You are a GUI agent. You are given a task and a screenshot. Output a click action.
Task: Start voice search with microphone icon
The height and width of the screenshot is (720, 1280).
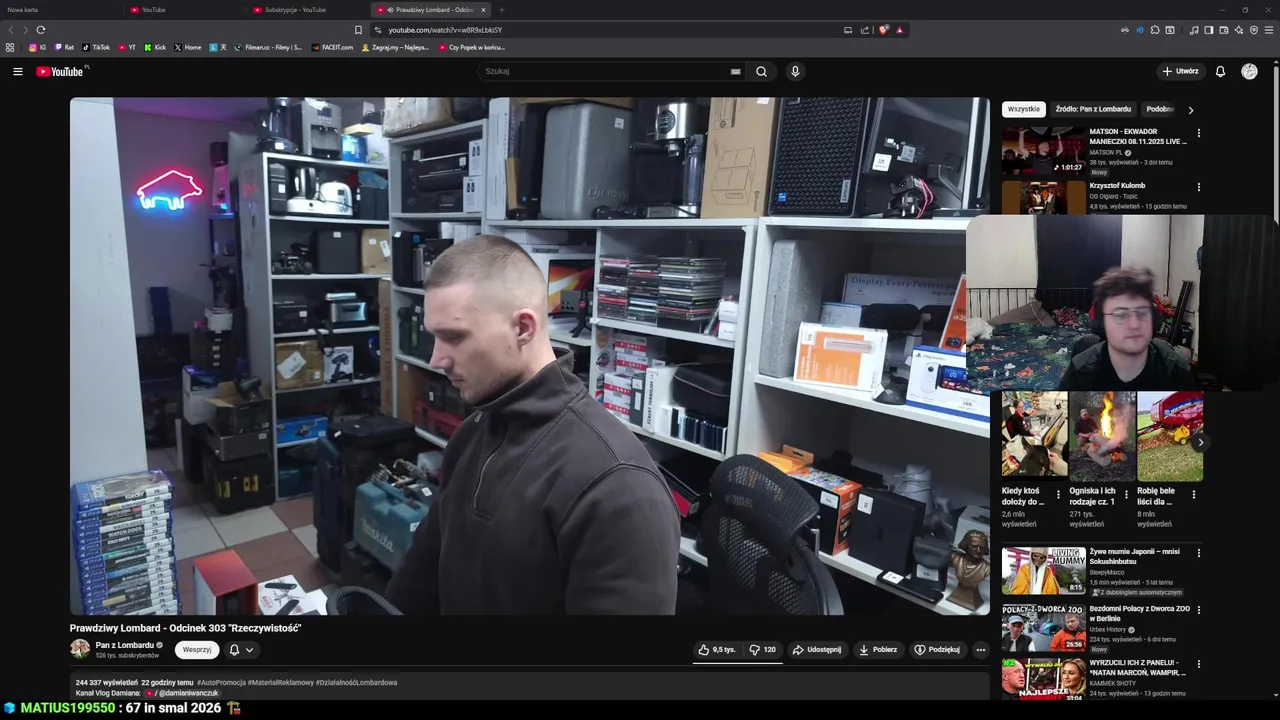coord(795,72)
